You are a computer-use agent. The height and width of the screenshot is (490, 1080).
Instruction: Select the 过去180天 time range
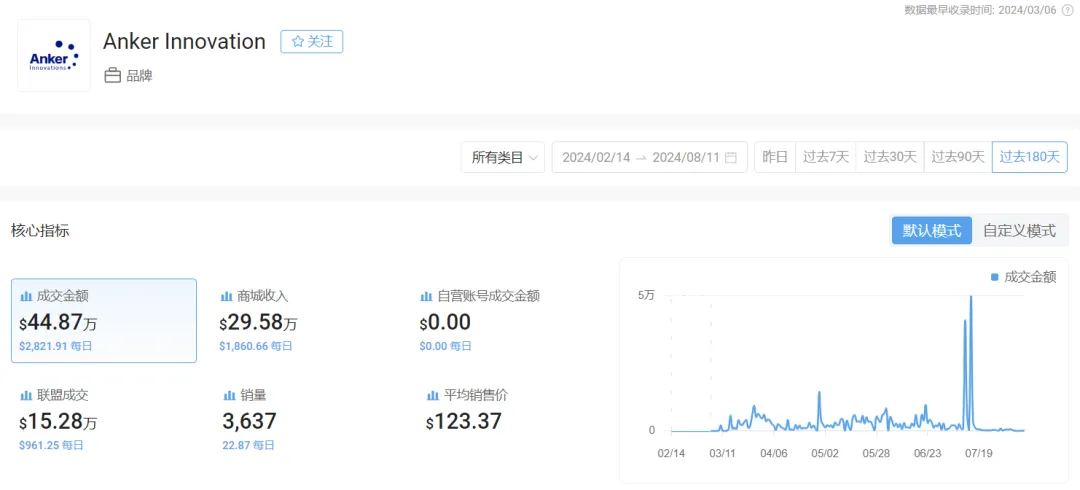click(1030, 157)
